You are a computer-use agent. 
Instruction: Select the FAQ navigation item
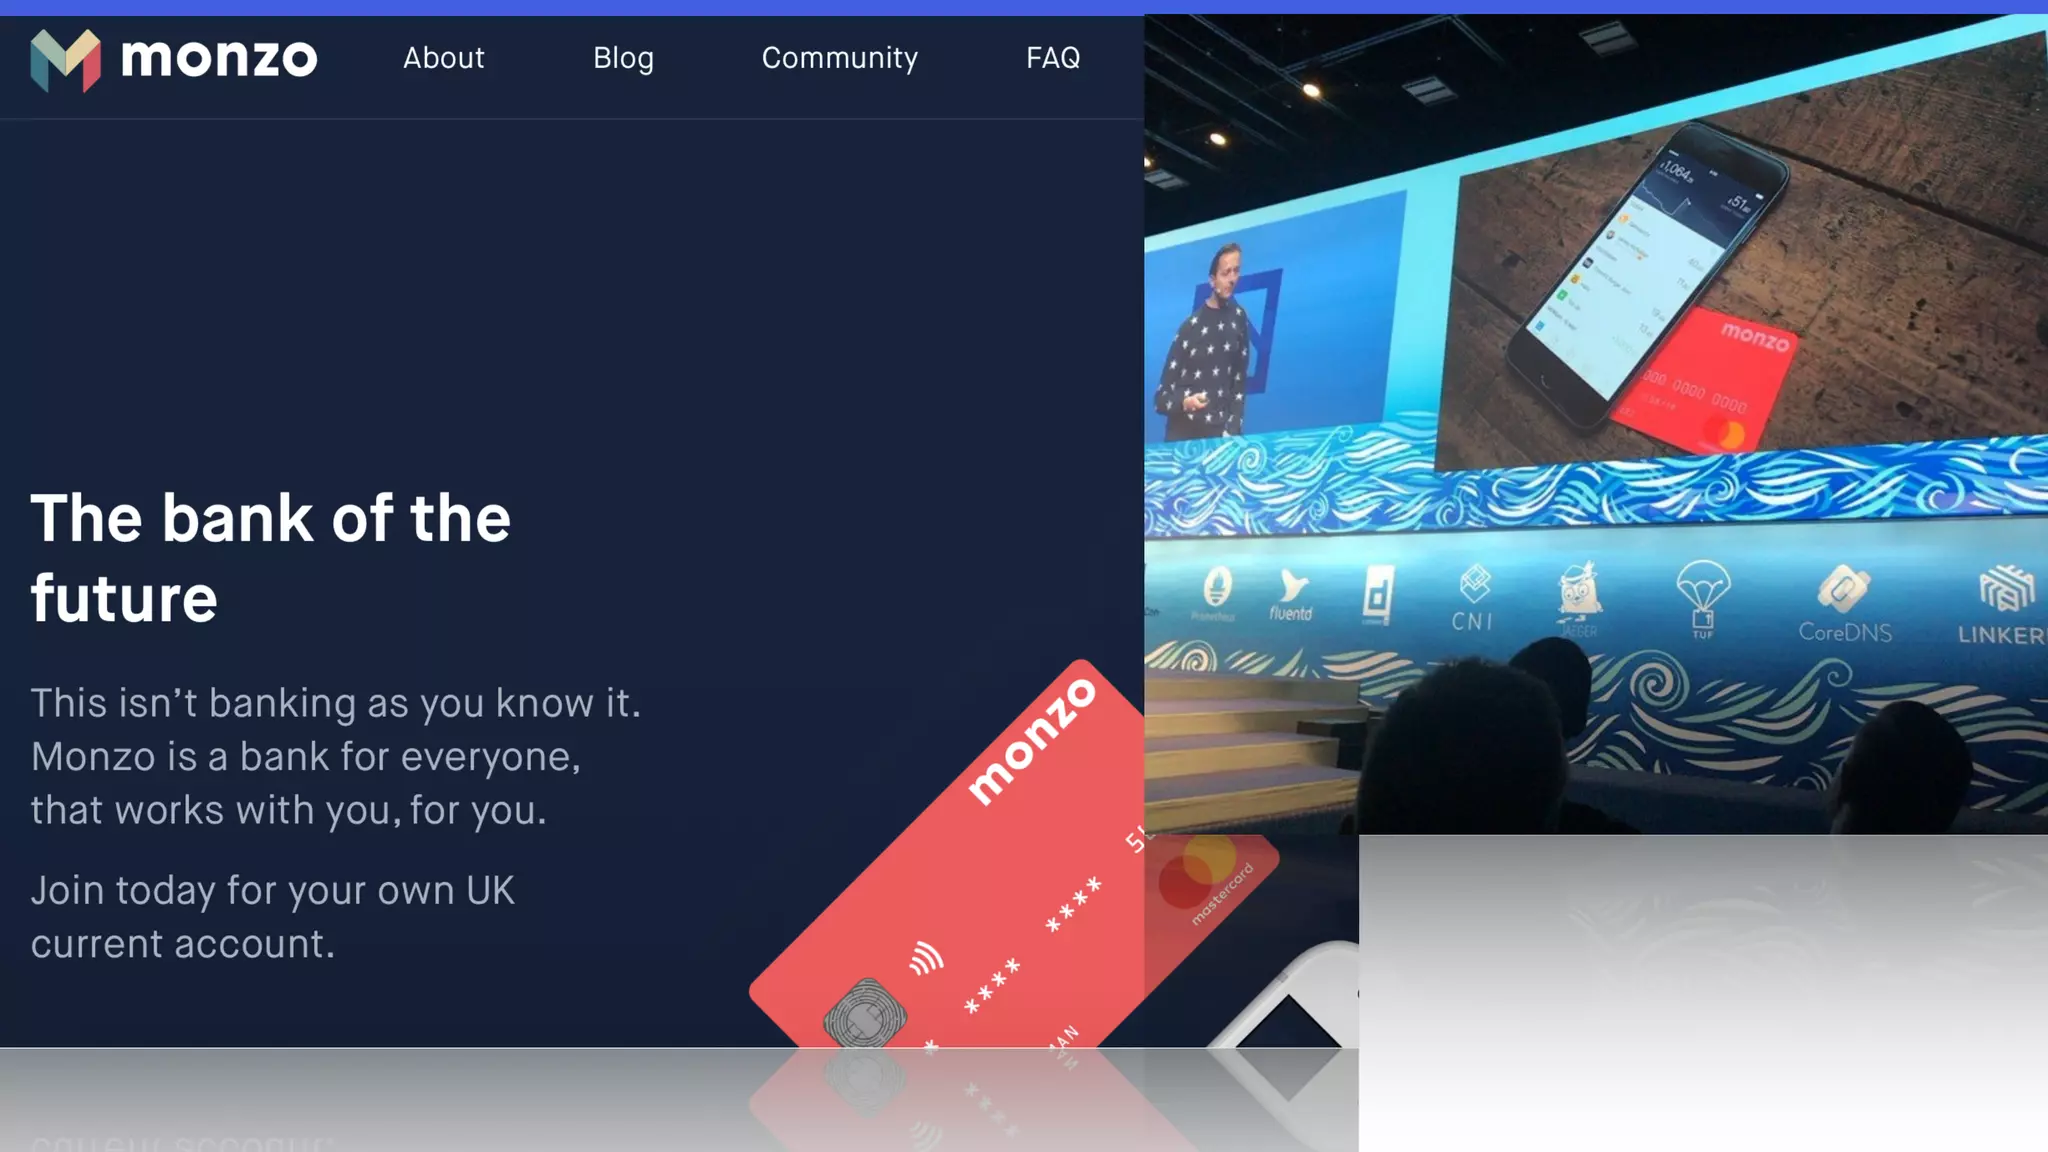point(1053,58)
